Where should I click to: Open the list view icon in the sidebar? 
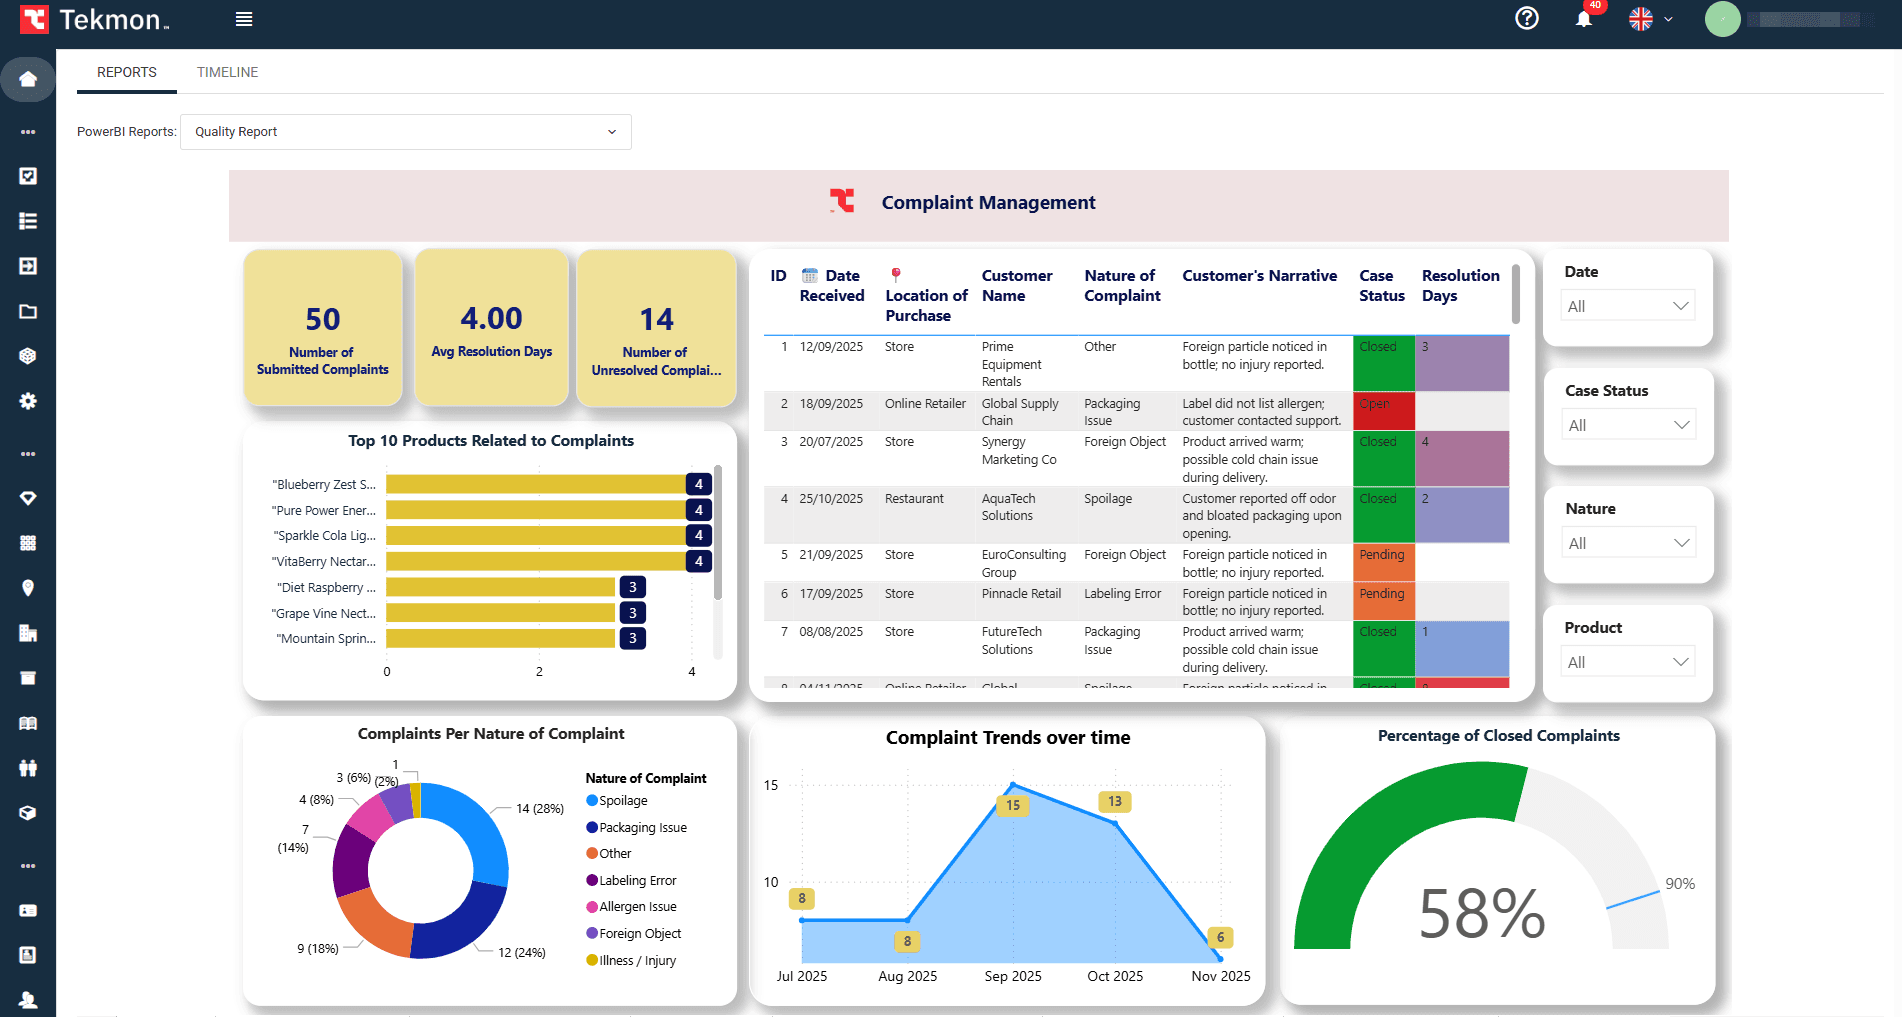click(28, 220)
